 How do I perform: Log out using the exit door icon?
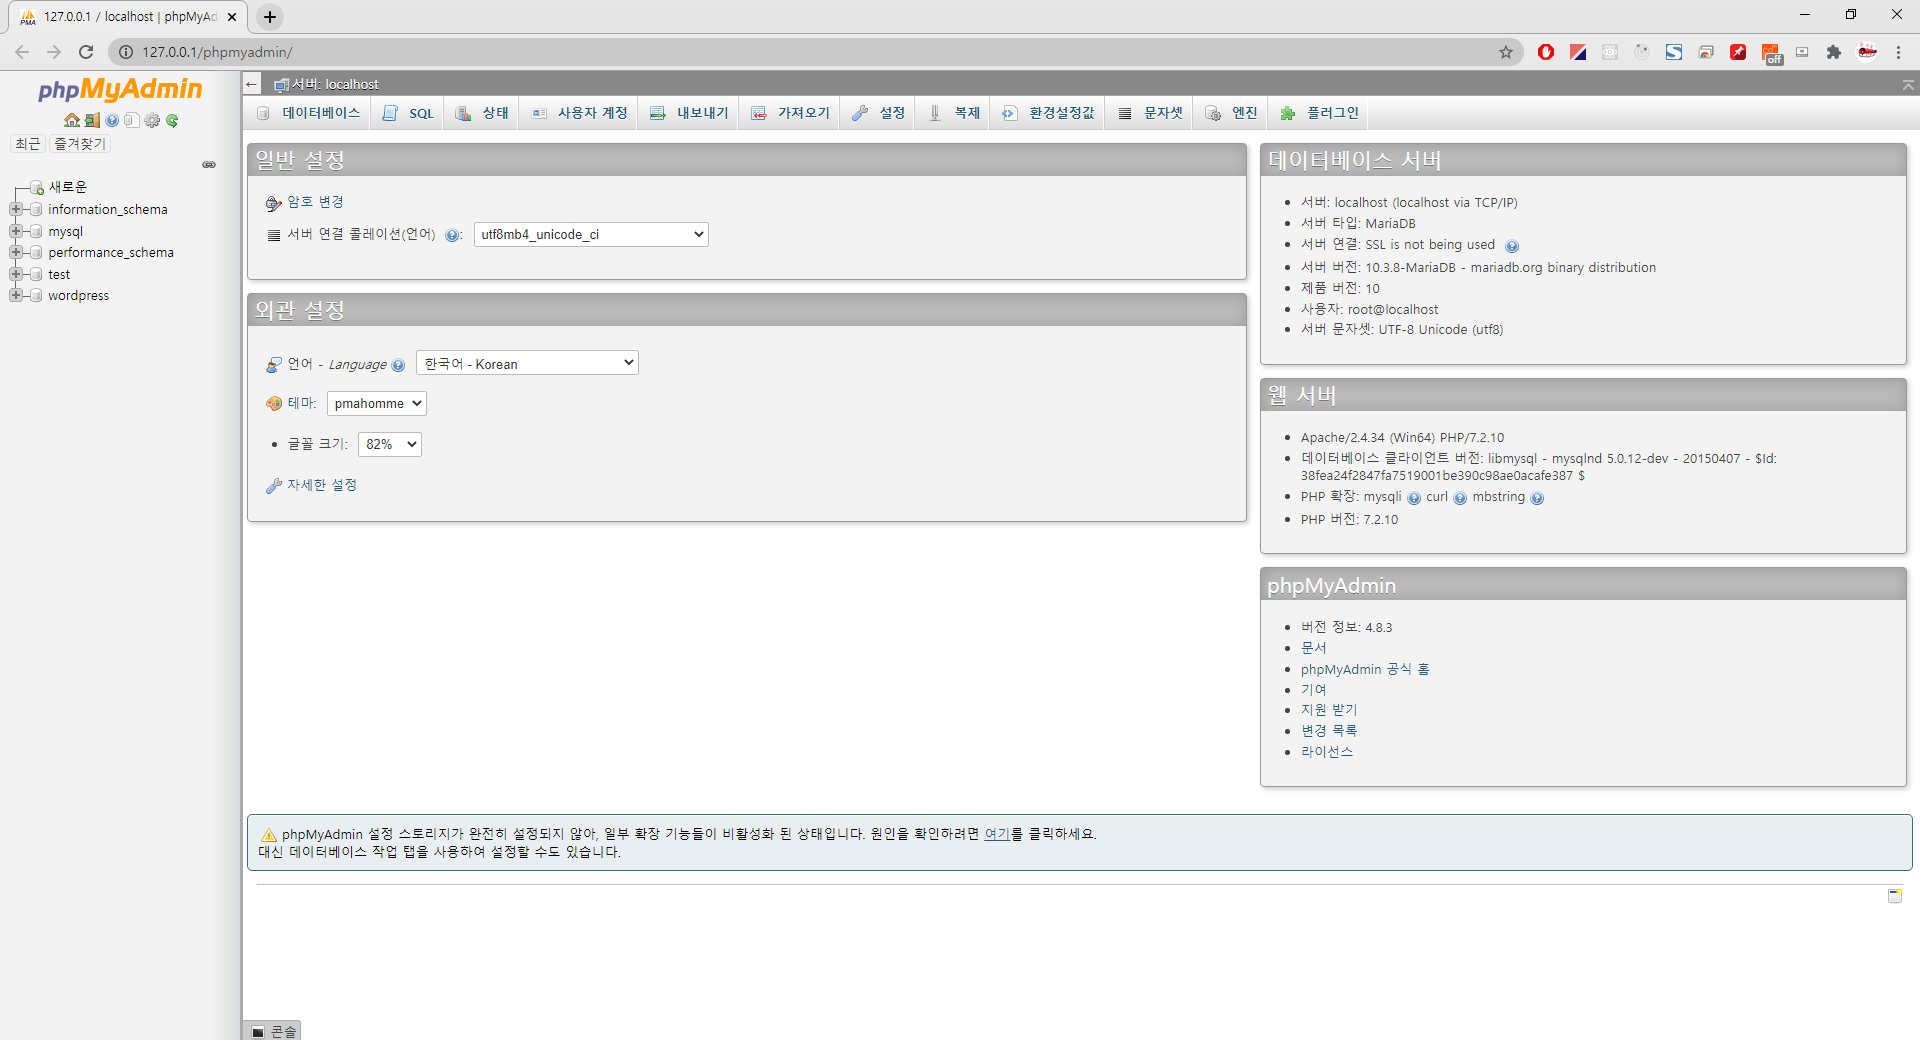pos(92,120)
